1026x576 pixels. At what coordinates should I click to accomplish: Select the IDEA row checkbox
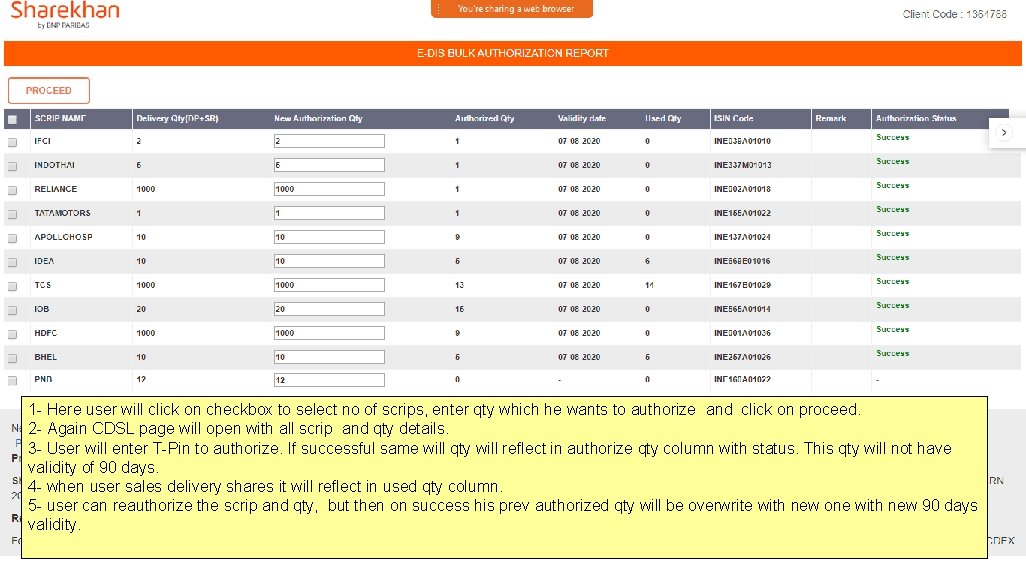tap(12, 262)
